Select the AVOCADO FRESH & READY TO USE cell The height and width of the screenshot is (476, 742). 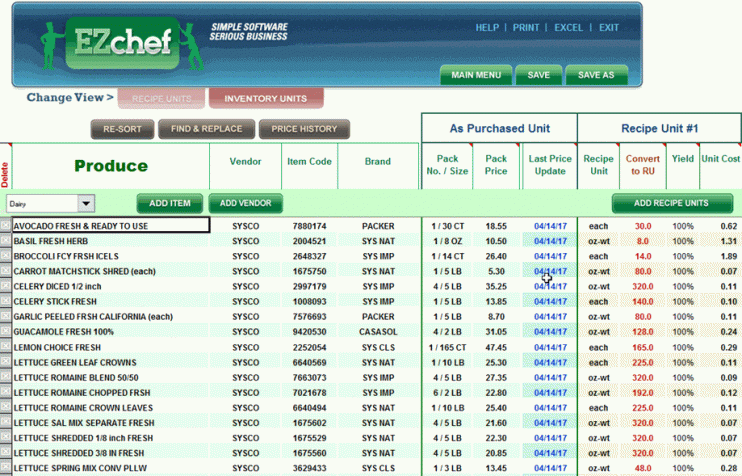coord(111,226)
